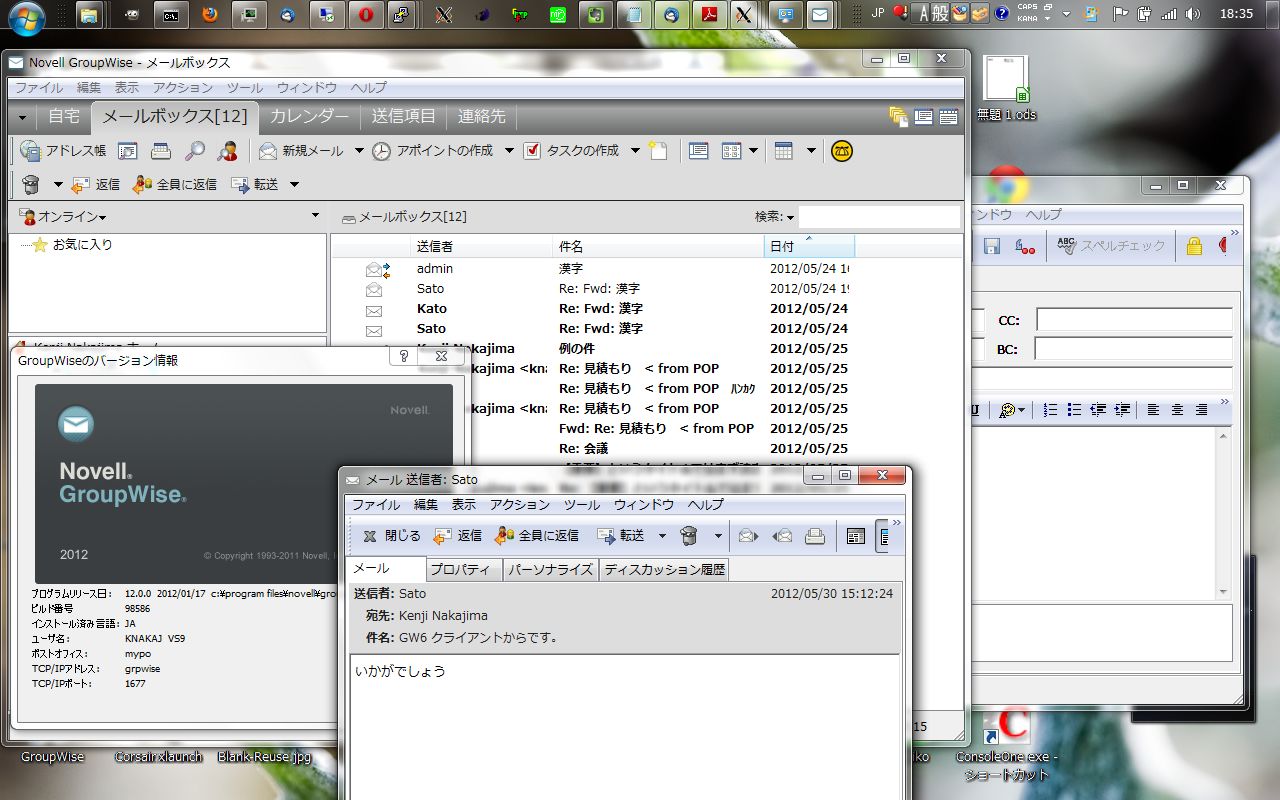Click the proxy user icon in main toolbar
Viewport: 1280px width, 800px height.
(x=228, y=151)
